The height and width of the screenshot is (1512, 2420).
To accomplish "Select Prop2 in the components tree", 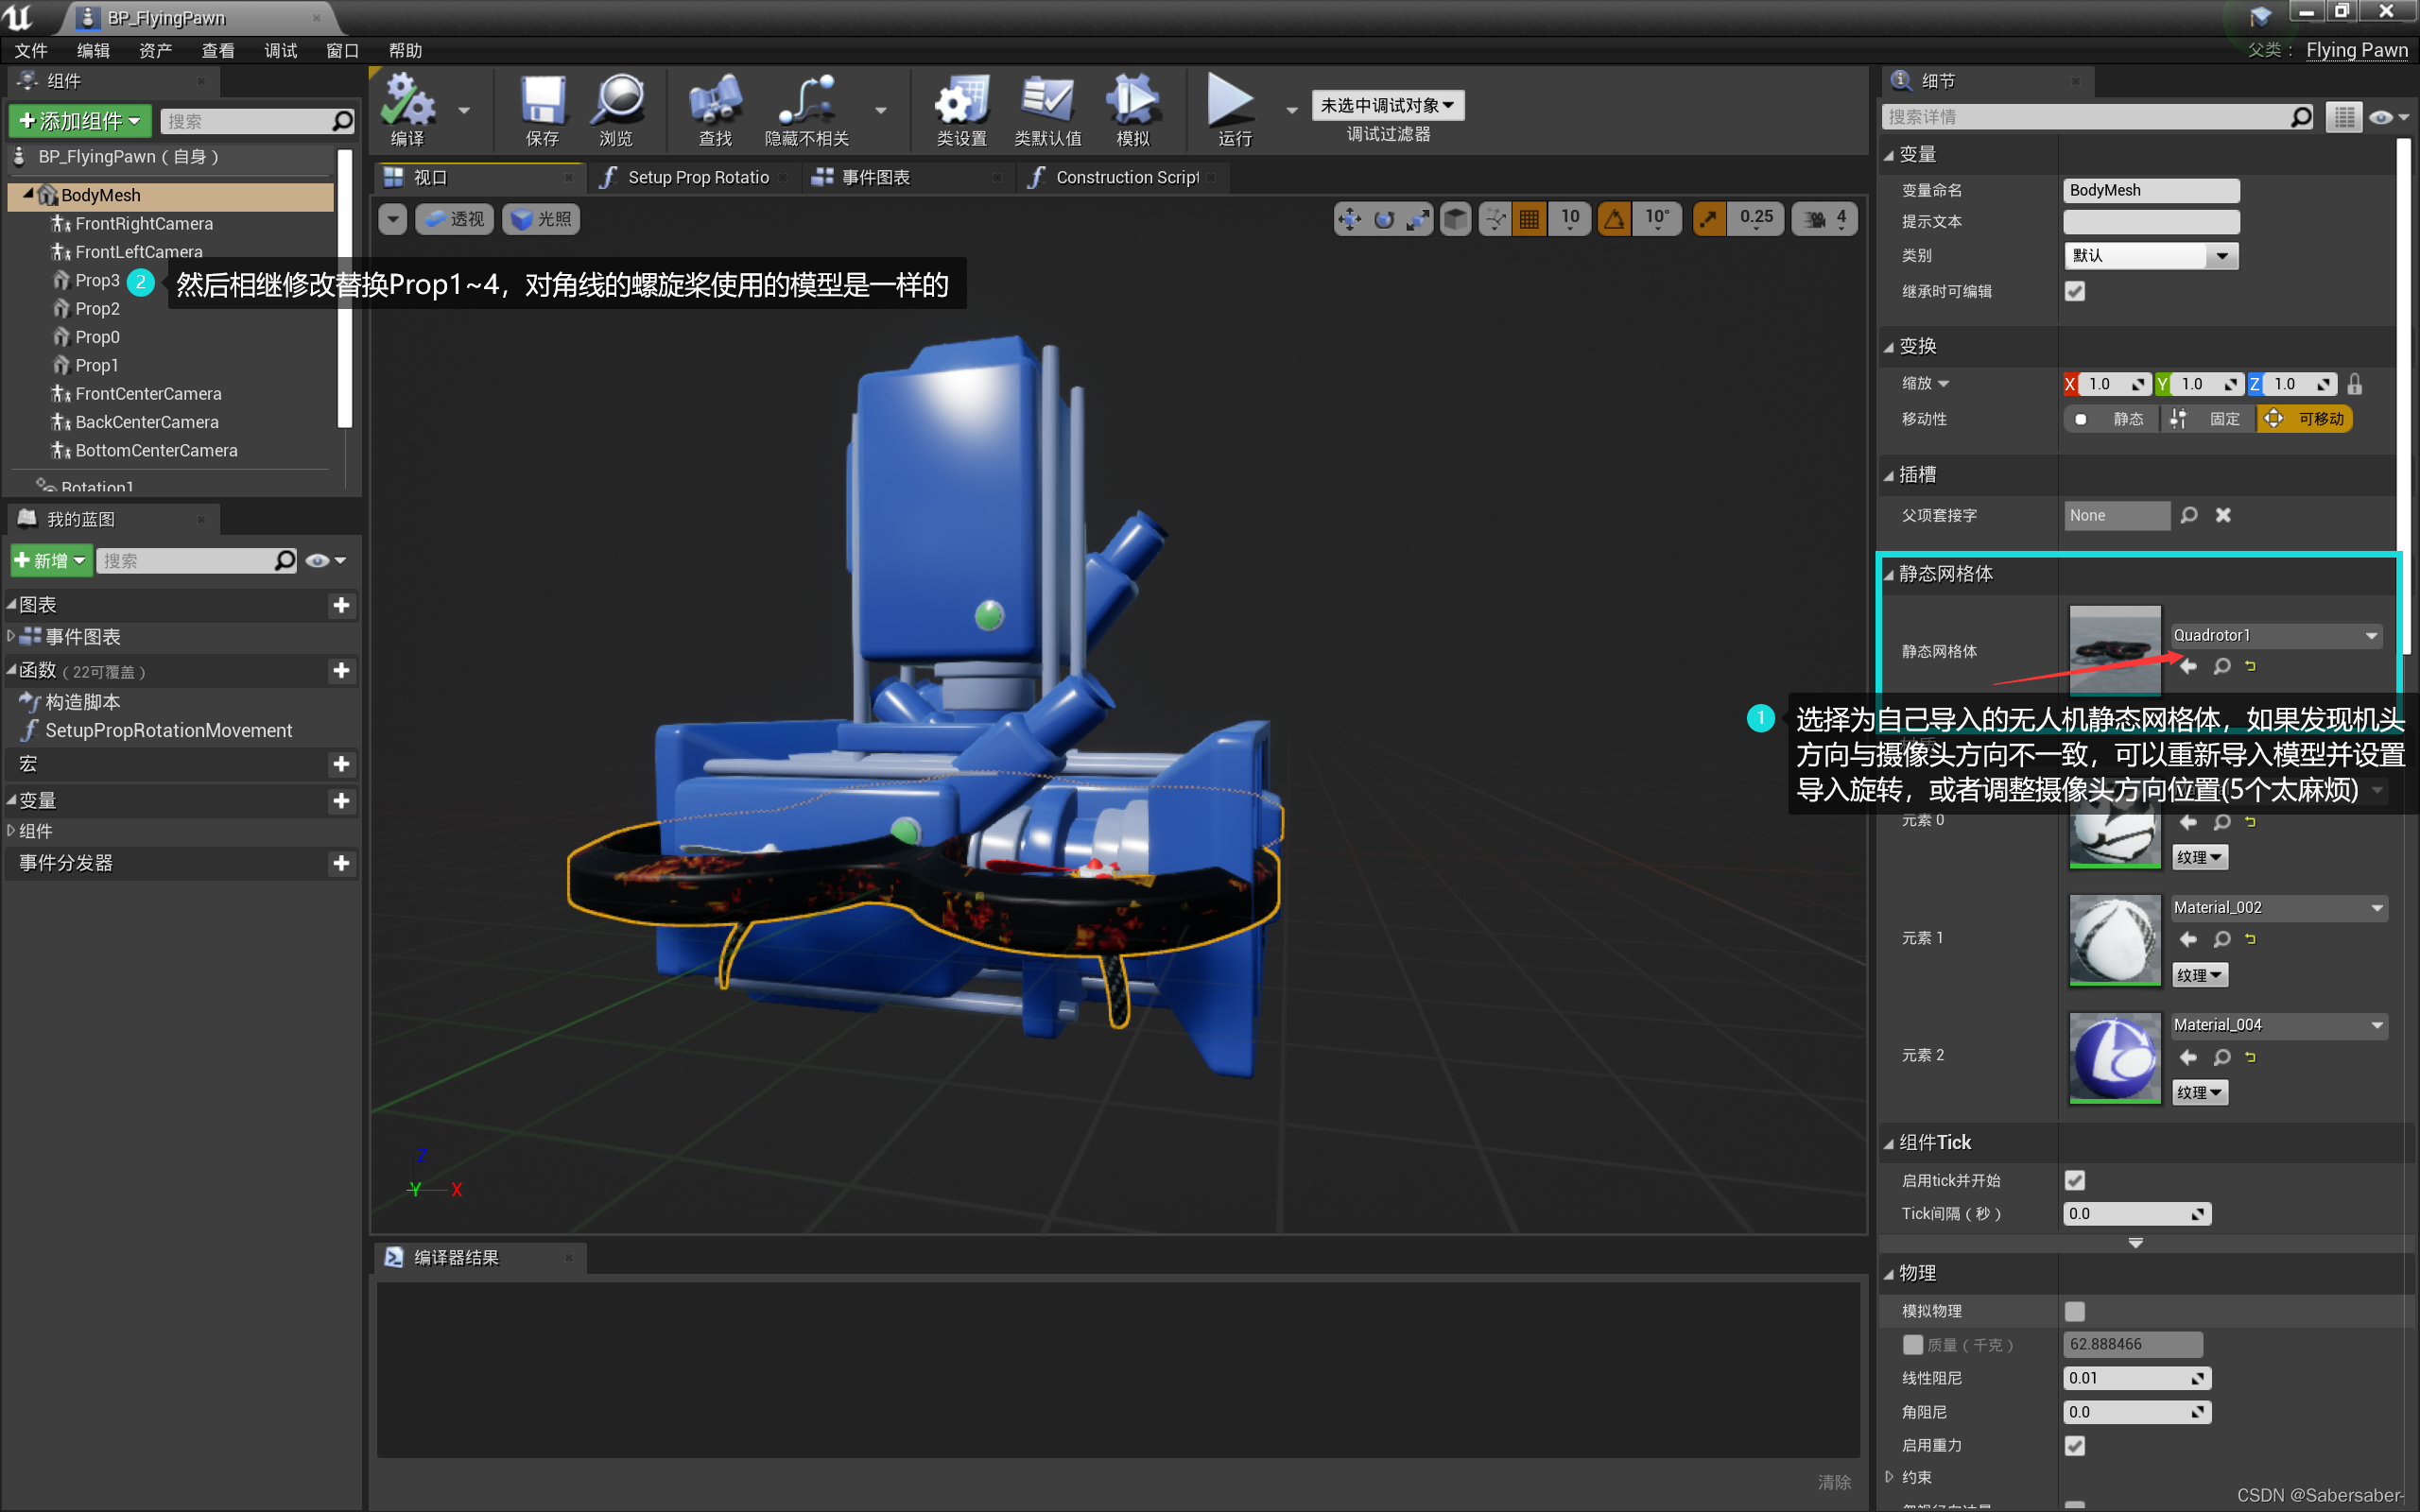I will click(97, 309).
